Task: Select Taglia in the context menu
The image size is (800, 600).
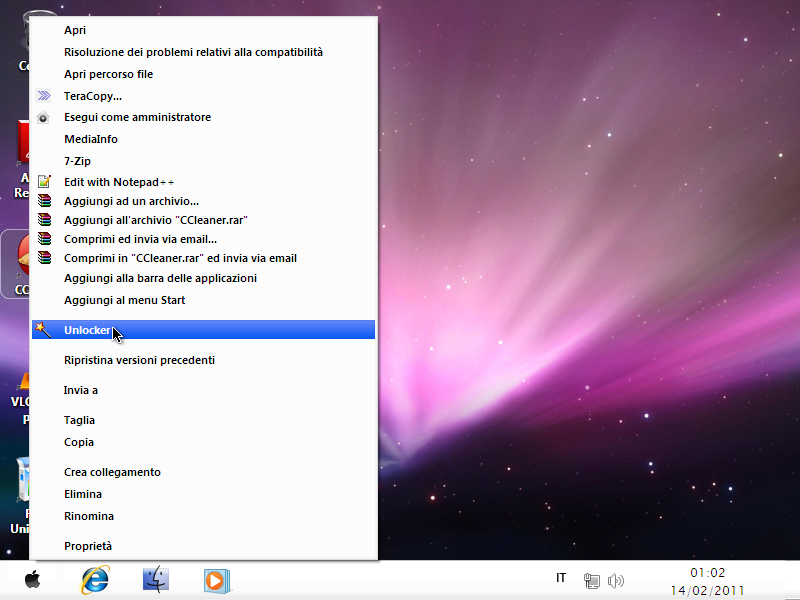Action: pyautogui.click(x=204, y=420)
